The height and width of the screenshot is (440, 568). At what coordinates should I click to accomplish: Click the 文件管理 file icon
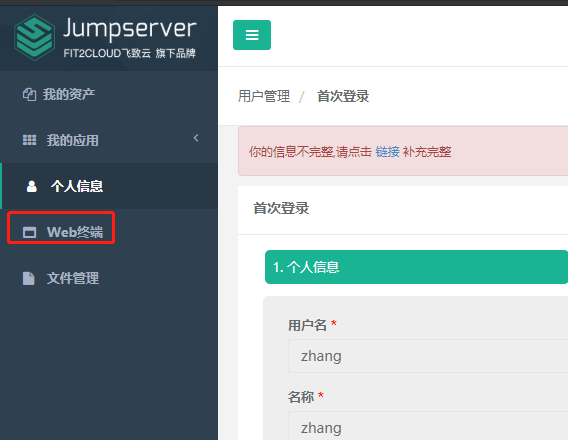click(29, 278)
